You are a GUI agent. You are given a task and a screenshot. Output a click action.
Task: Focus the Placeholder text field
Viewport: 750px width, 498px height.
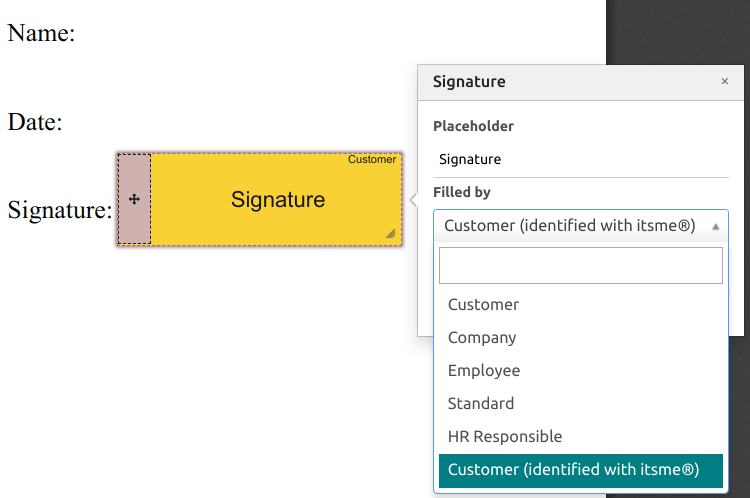click(580, 159)
